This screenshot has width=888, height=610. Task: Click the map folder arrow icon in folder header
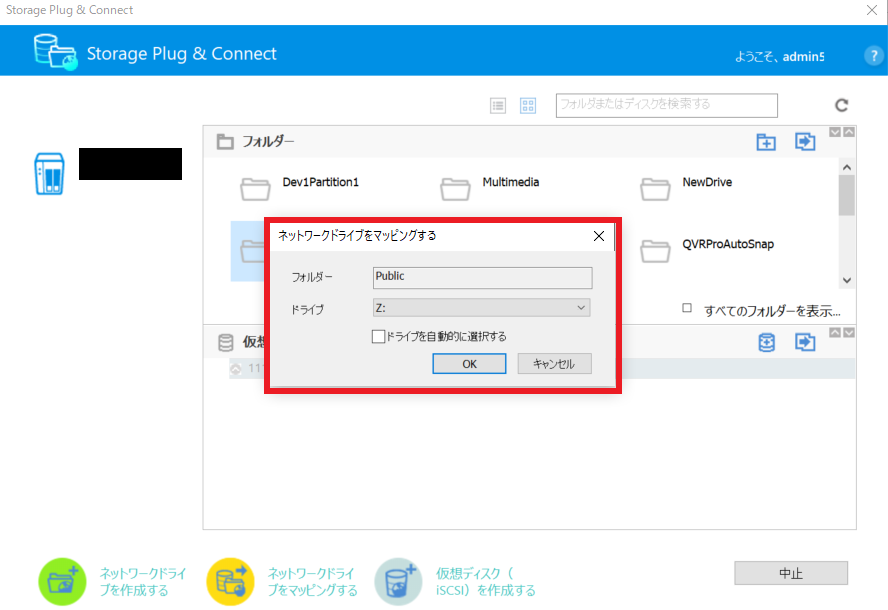click(805, 142)
